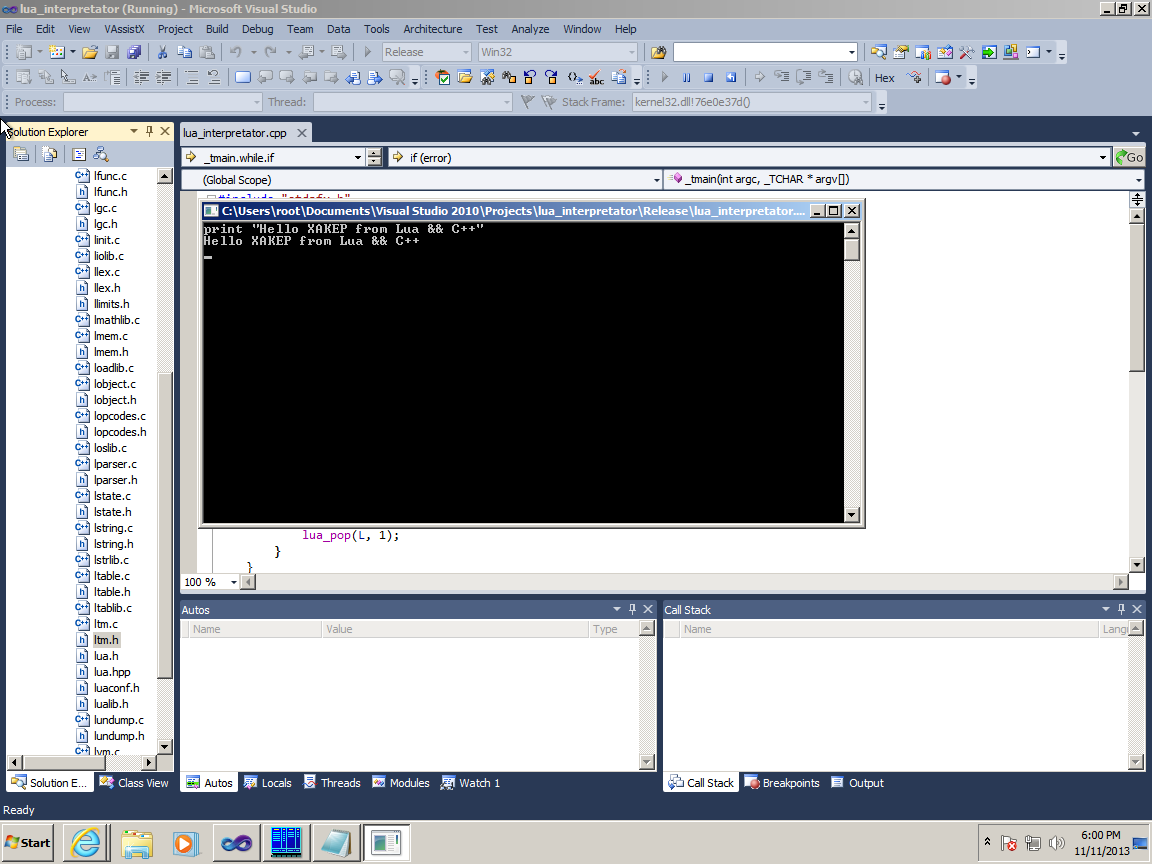
Task: Click View Class Diagram icon in Solution Explorer
Action: [101, 154]
